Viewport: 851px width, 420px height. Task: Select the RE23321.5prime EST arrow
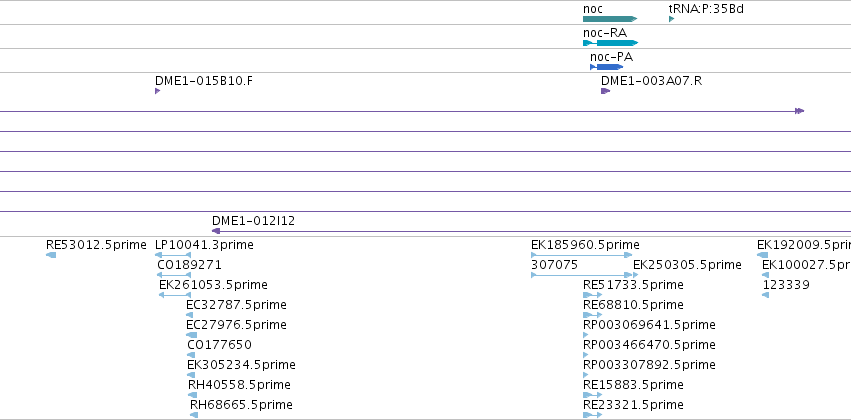(x=592, y=415)
